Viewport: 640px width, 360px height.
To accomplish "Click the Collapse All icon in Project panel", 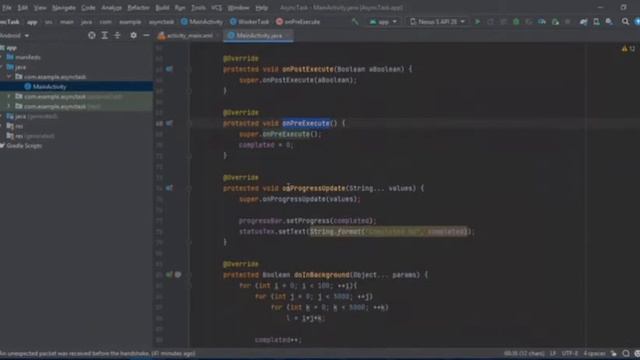I will pos(117,36).
